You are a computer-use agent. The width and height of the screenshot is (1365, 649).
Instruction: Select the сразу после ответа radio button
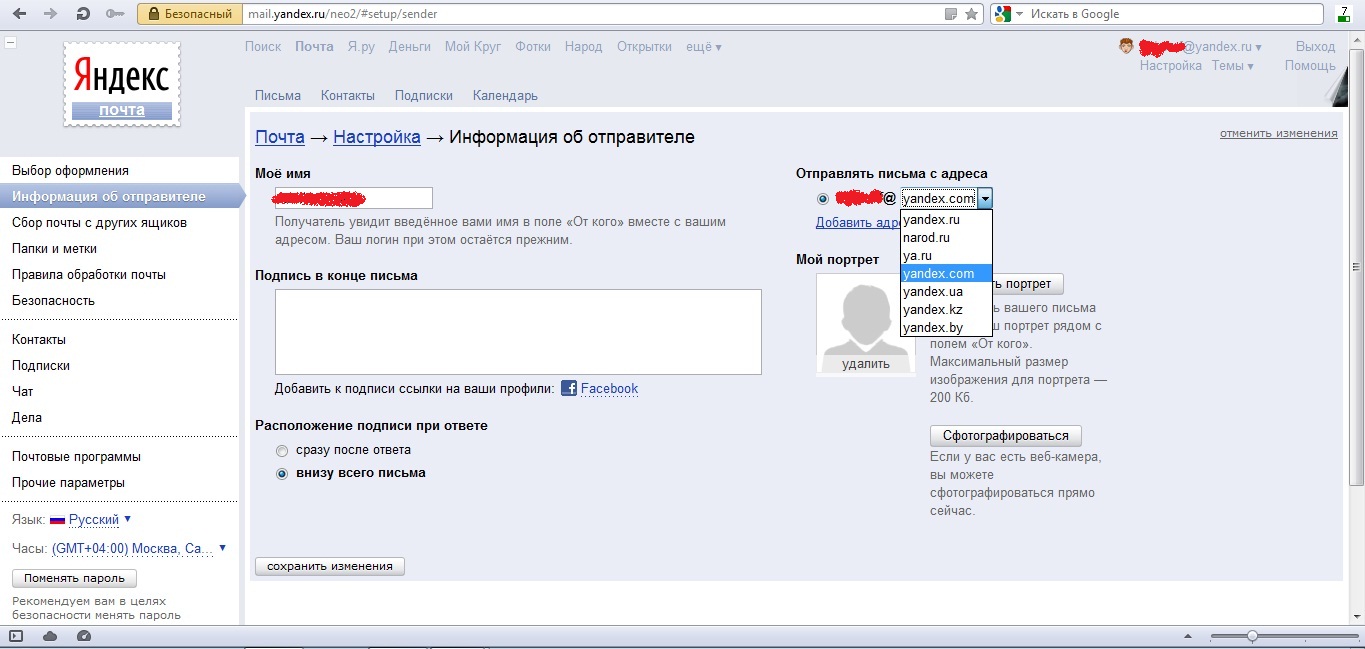coord(282,451)
